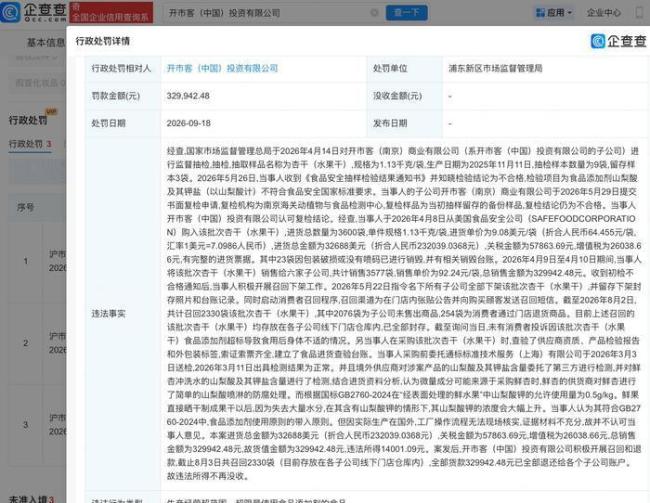Click the 企查查 logo in the dialog header
The width and height of the screenshot is (650, 503).
click(618, 41)
